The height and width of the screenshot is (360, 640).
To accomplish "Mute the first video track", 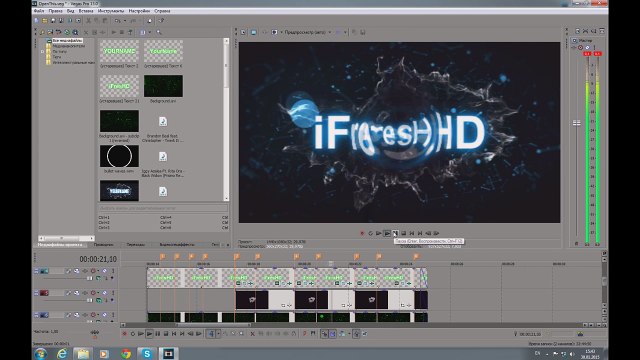I will point(104,271).
